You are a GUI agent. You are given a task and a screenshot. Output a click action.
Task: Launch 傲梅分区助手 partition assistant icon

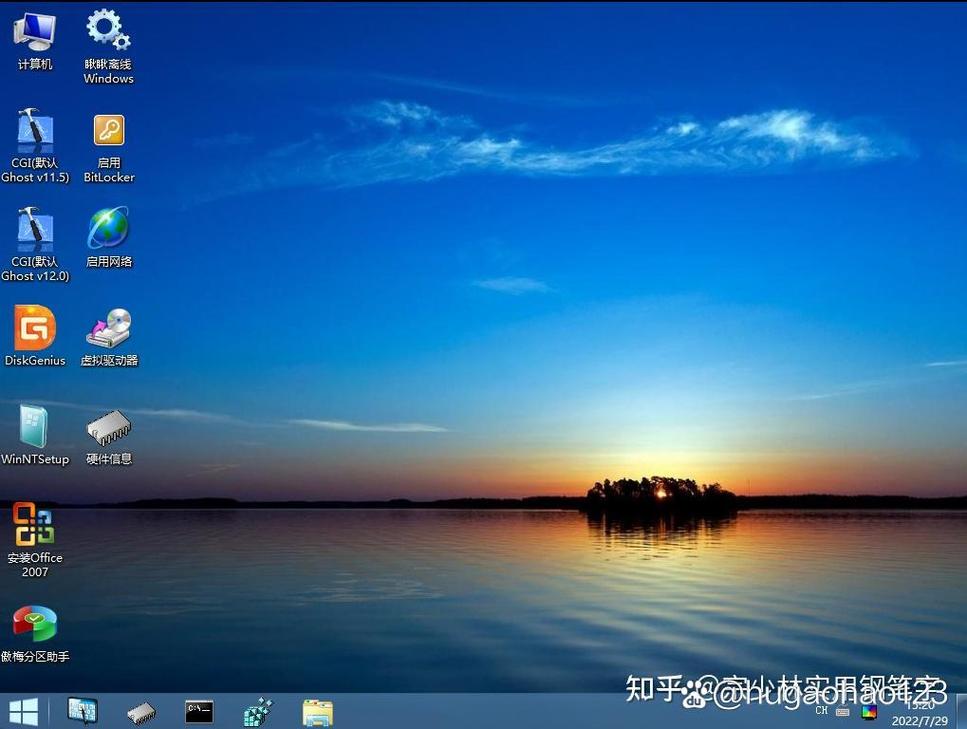click(x=35, y=634)
